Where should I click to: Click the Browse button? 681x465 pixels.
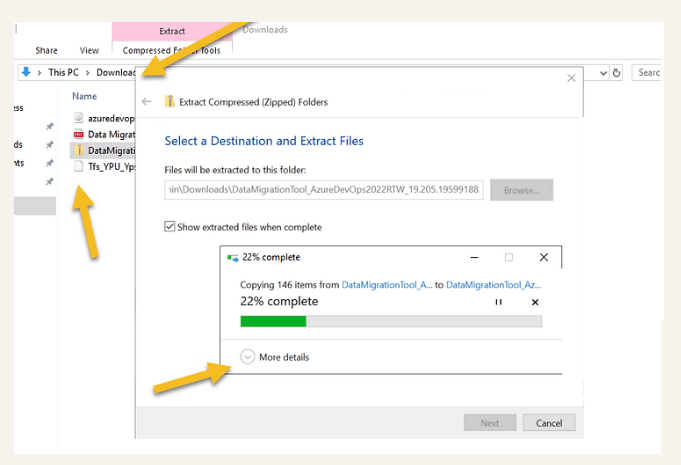522,190
